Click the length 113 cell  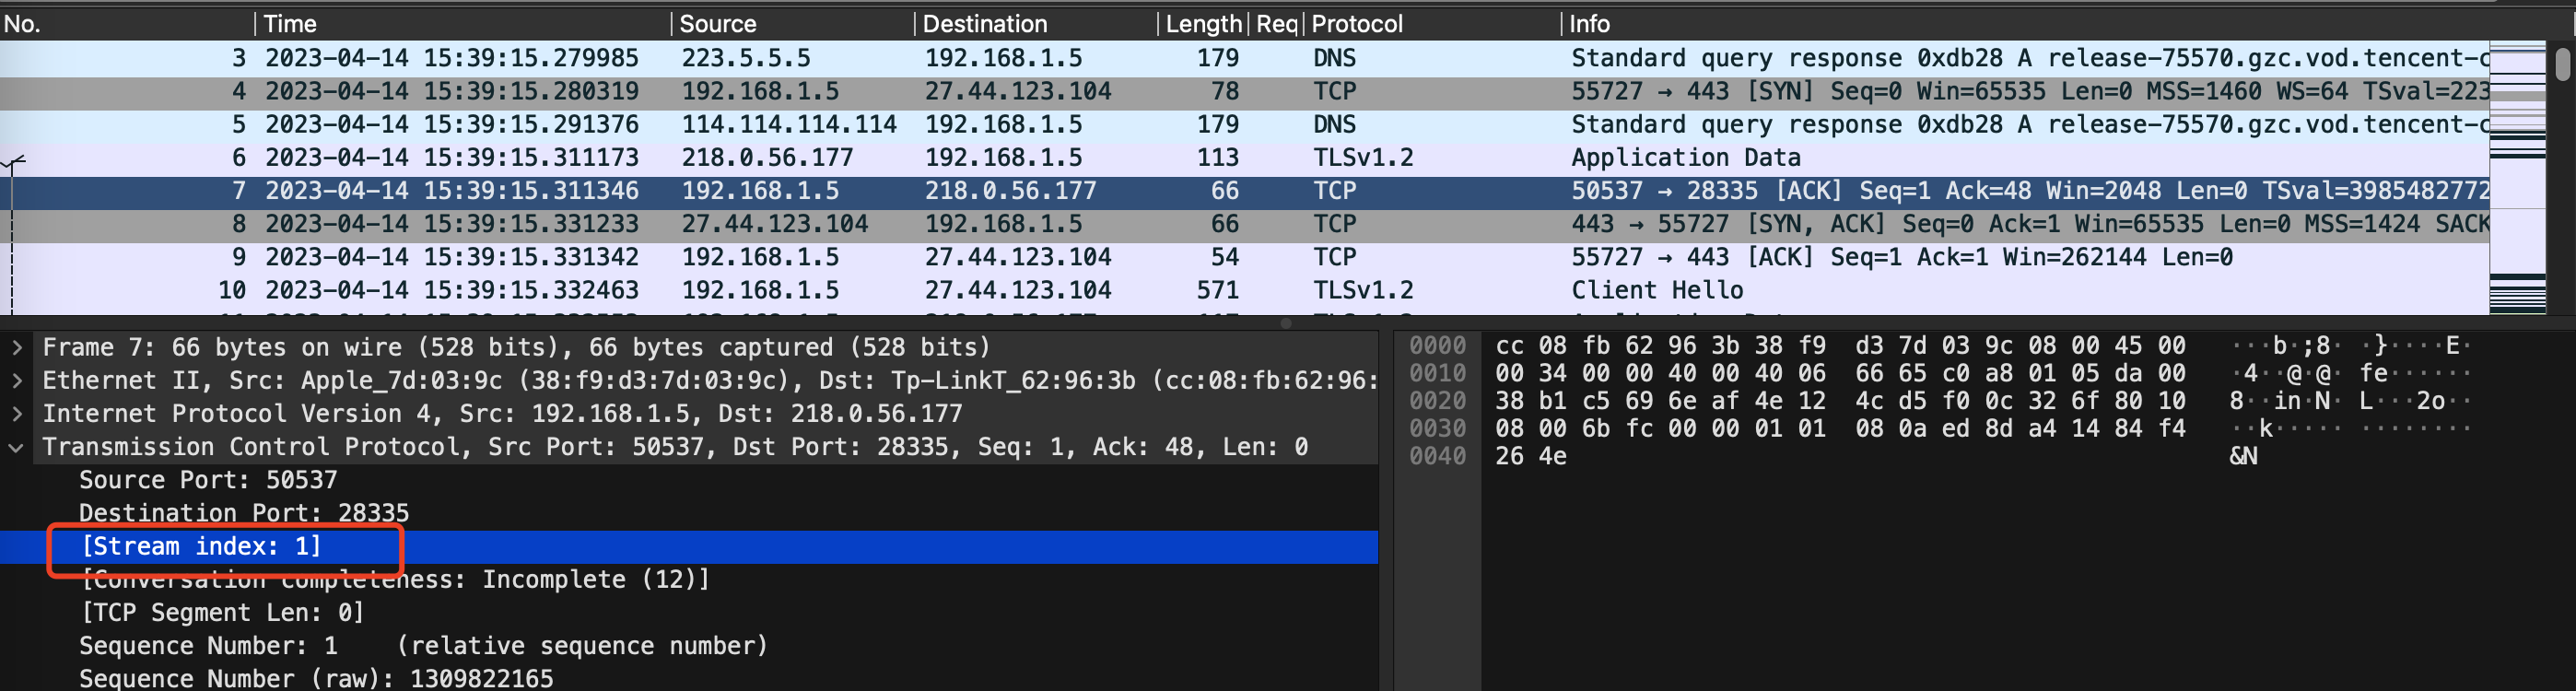tap(1217, 157)
